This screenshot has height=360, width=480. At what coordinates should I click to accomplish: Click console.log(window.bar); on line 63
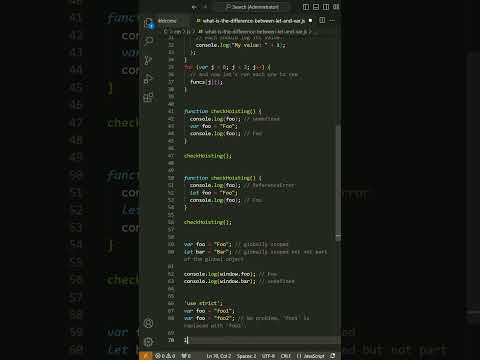tap(219, 281)
